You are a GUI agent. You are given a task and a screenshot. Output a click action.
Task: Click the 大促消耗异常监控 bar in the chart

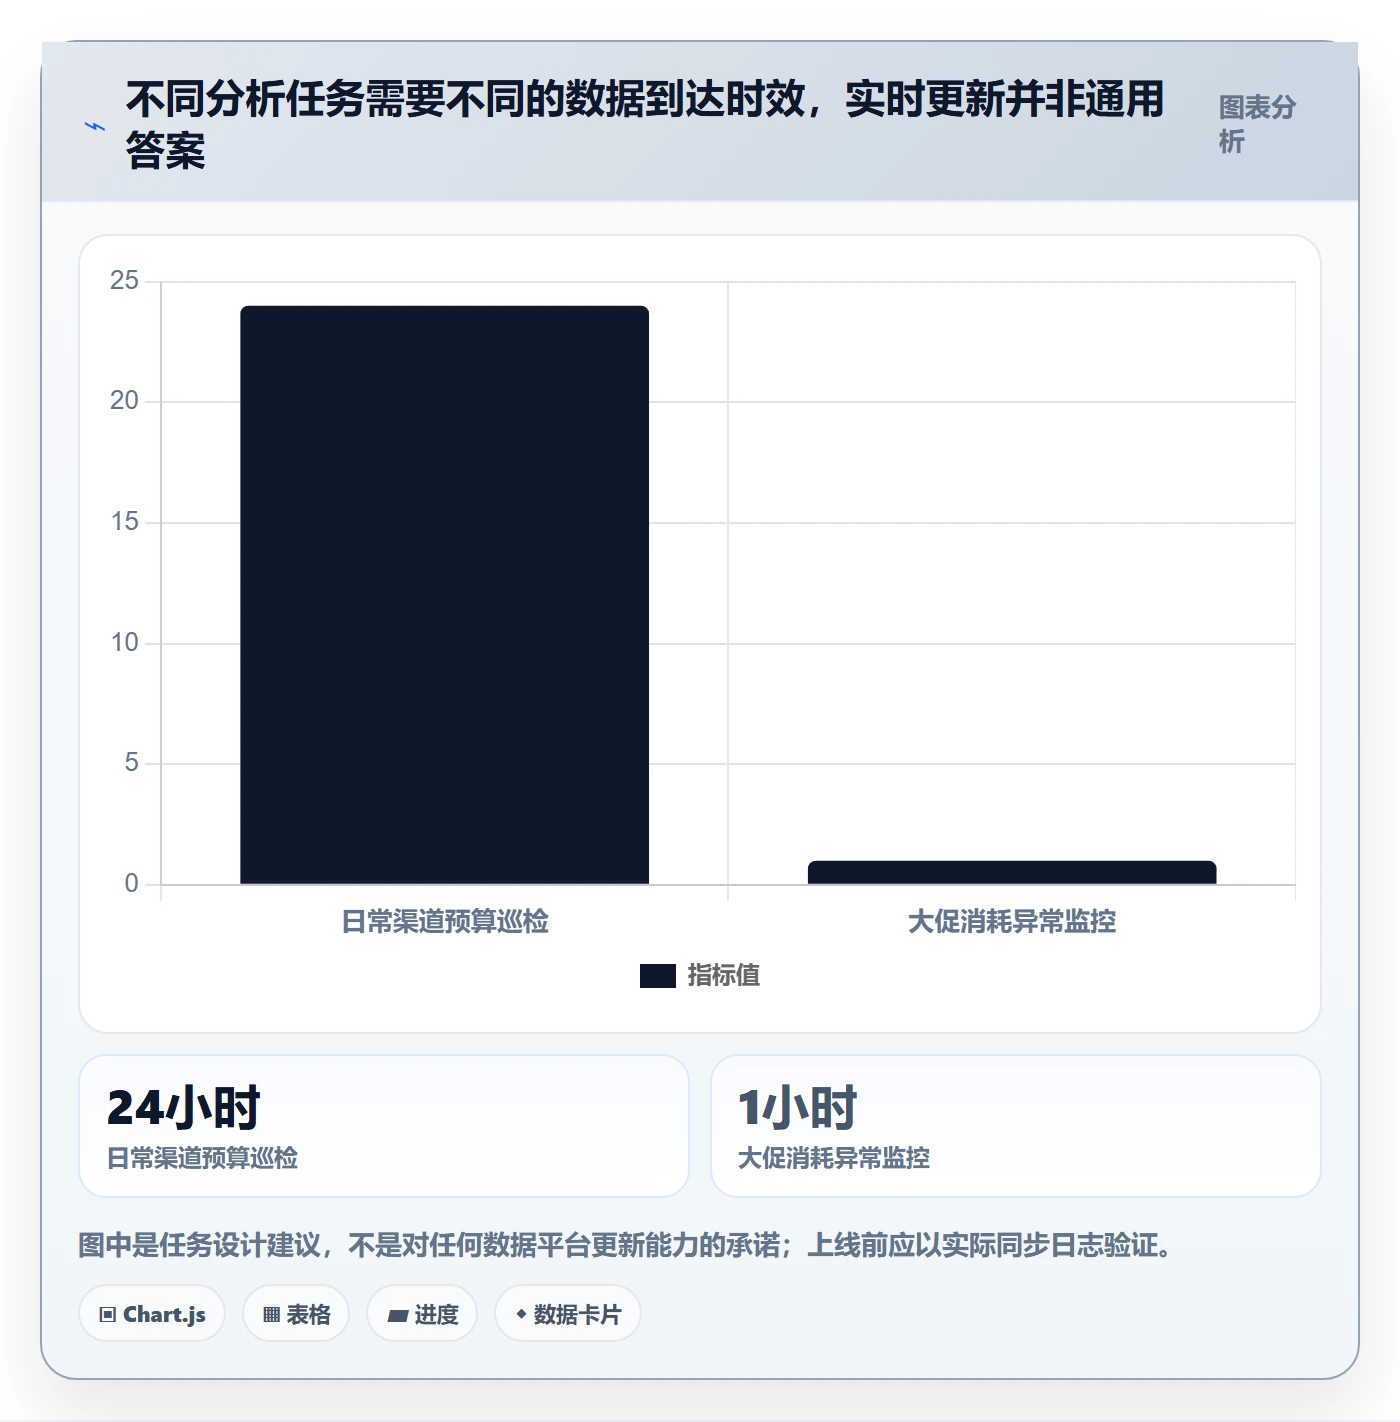pyautogui.click(x=1012, y=872)
